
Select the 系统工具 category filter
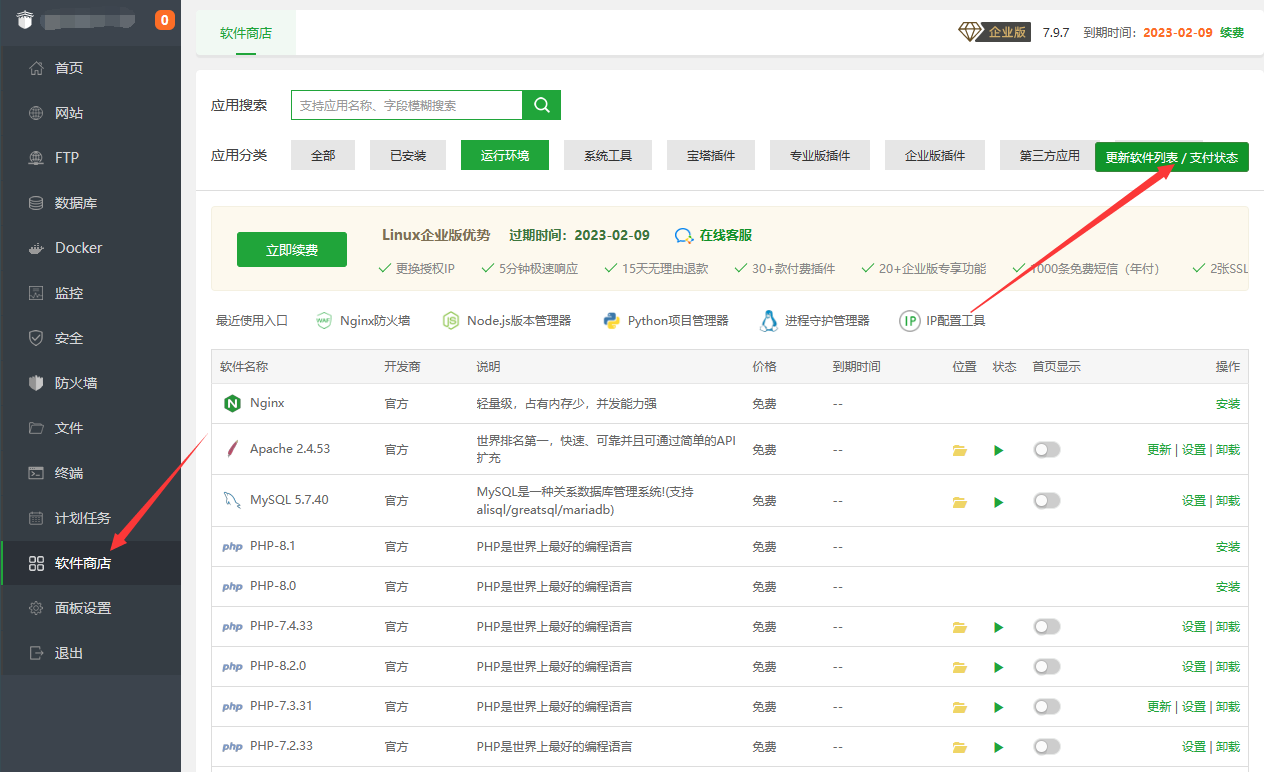(x=608, y=155)
